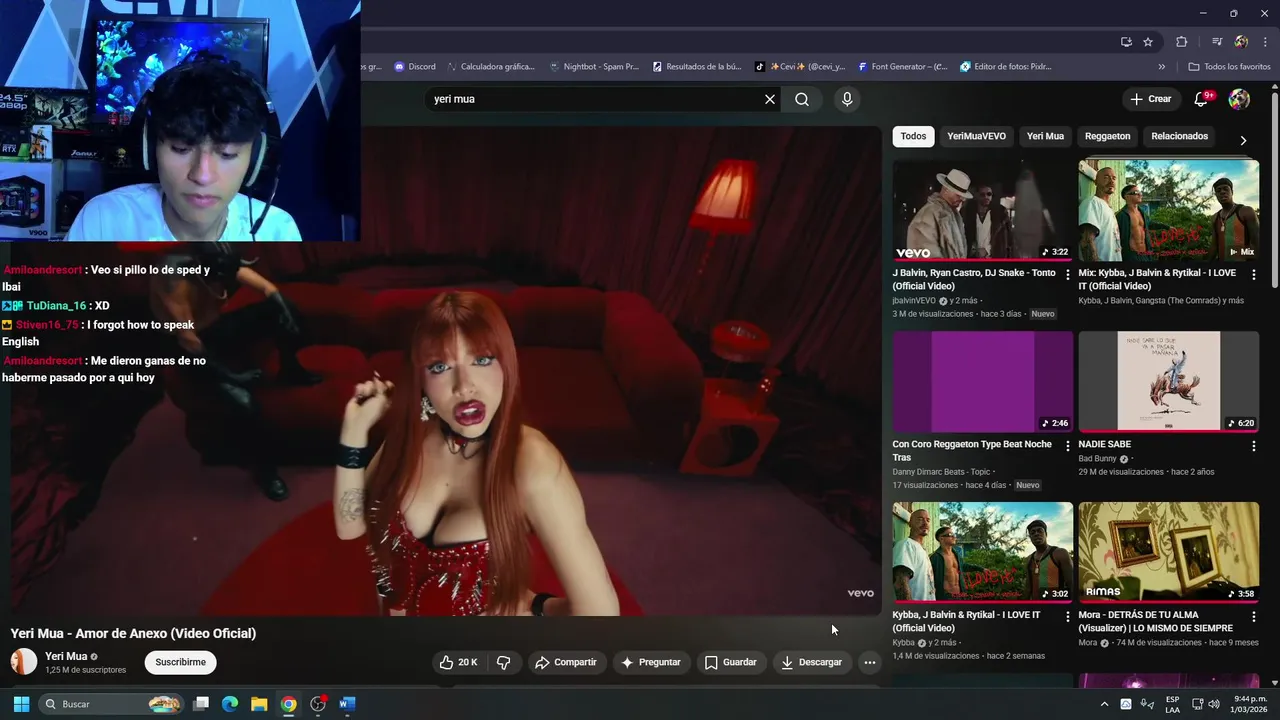This screenshot has width=1280, height=720.
Task: Click Yeri Mua channel name
Action: click(66, 656)
